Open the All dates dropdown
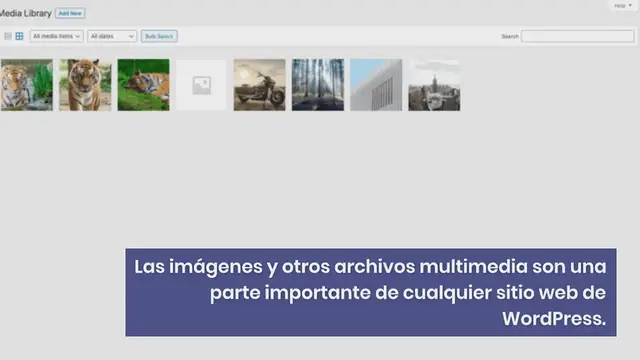Viewport: 640px width, 360px height. click(x=112, y=36)
